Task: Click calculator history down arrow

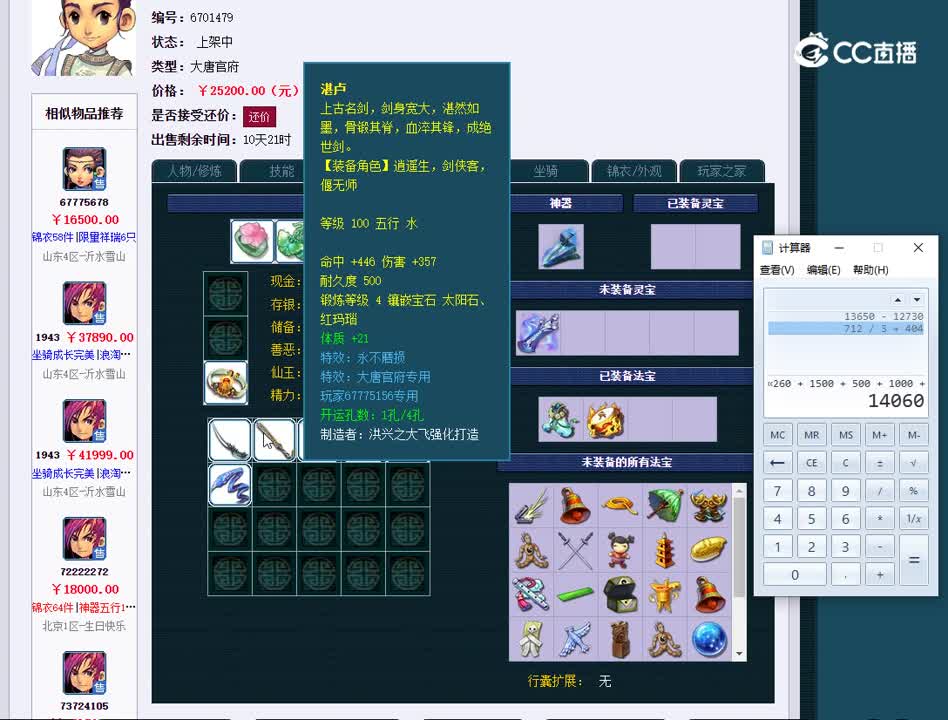Action: pyautogui.click(x=917, y=299)
